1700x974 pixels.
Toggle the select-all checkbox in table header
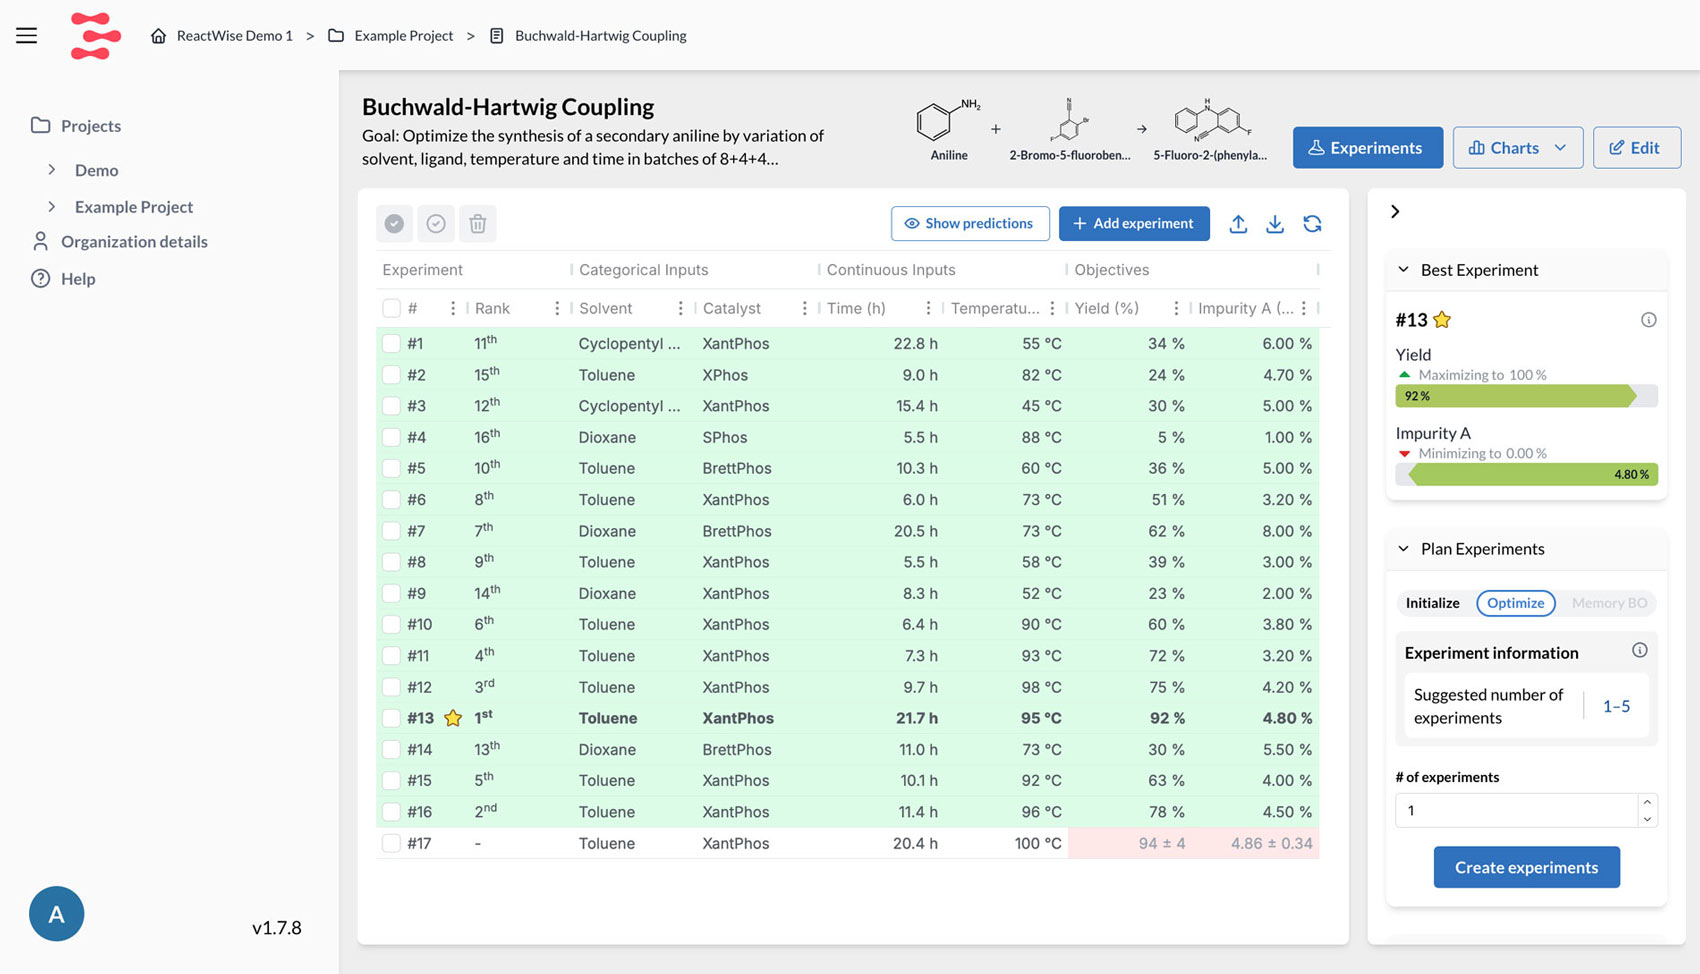pos(390,308)
